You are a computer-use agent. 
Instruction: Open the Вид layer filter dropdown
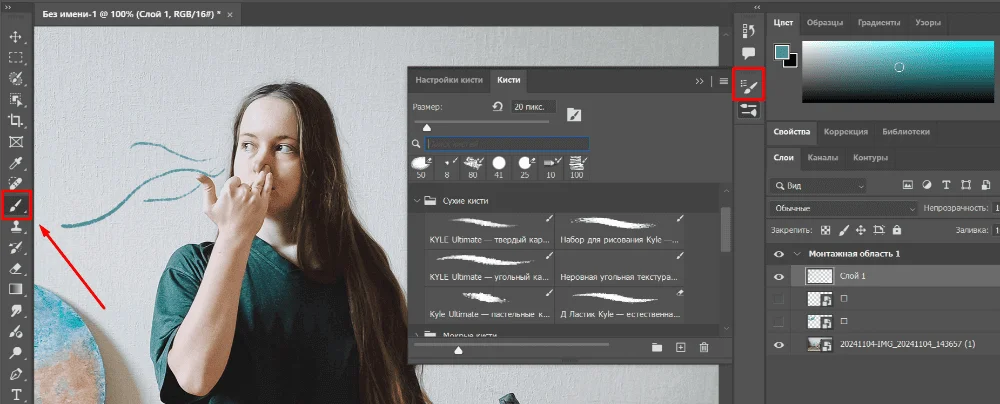click(x=818, y=186)
